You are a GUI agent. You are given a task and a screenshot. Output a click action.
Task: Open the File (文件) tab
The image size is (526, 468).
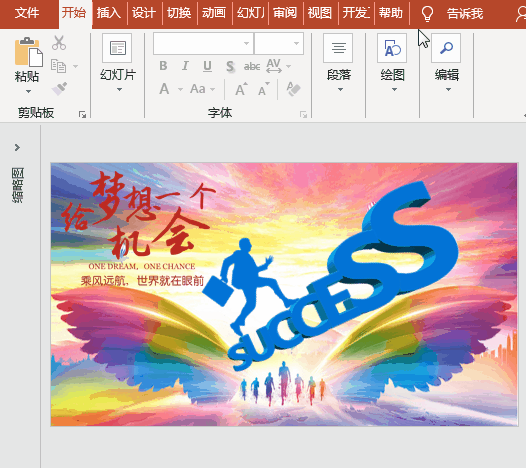point(27,13)
